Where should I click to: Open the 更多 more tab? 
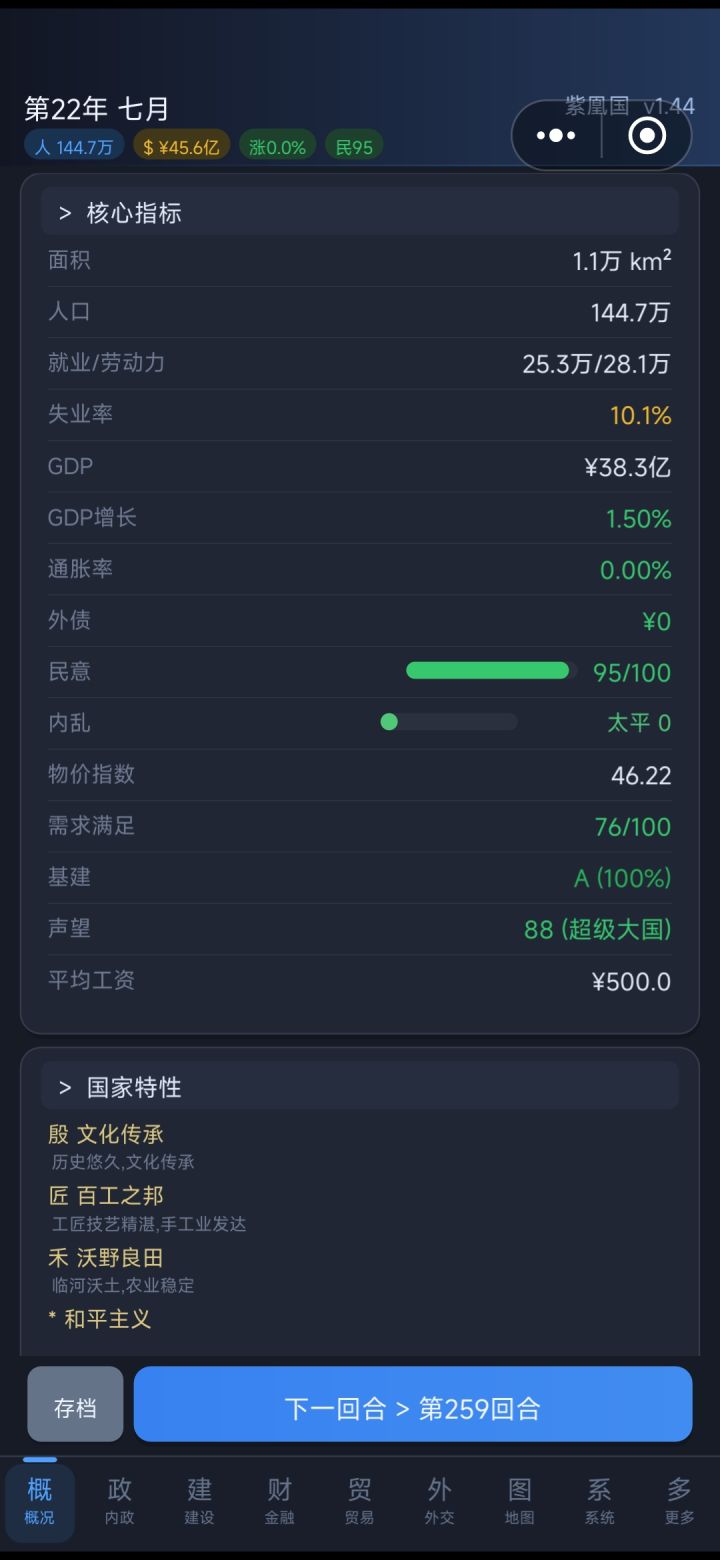click(x=680, y=1500)
